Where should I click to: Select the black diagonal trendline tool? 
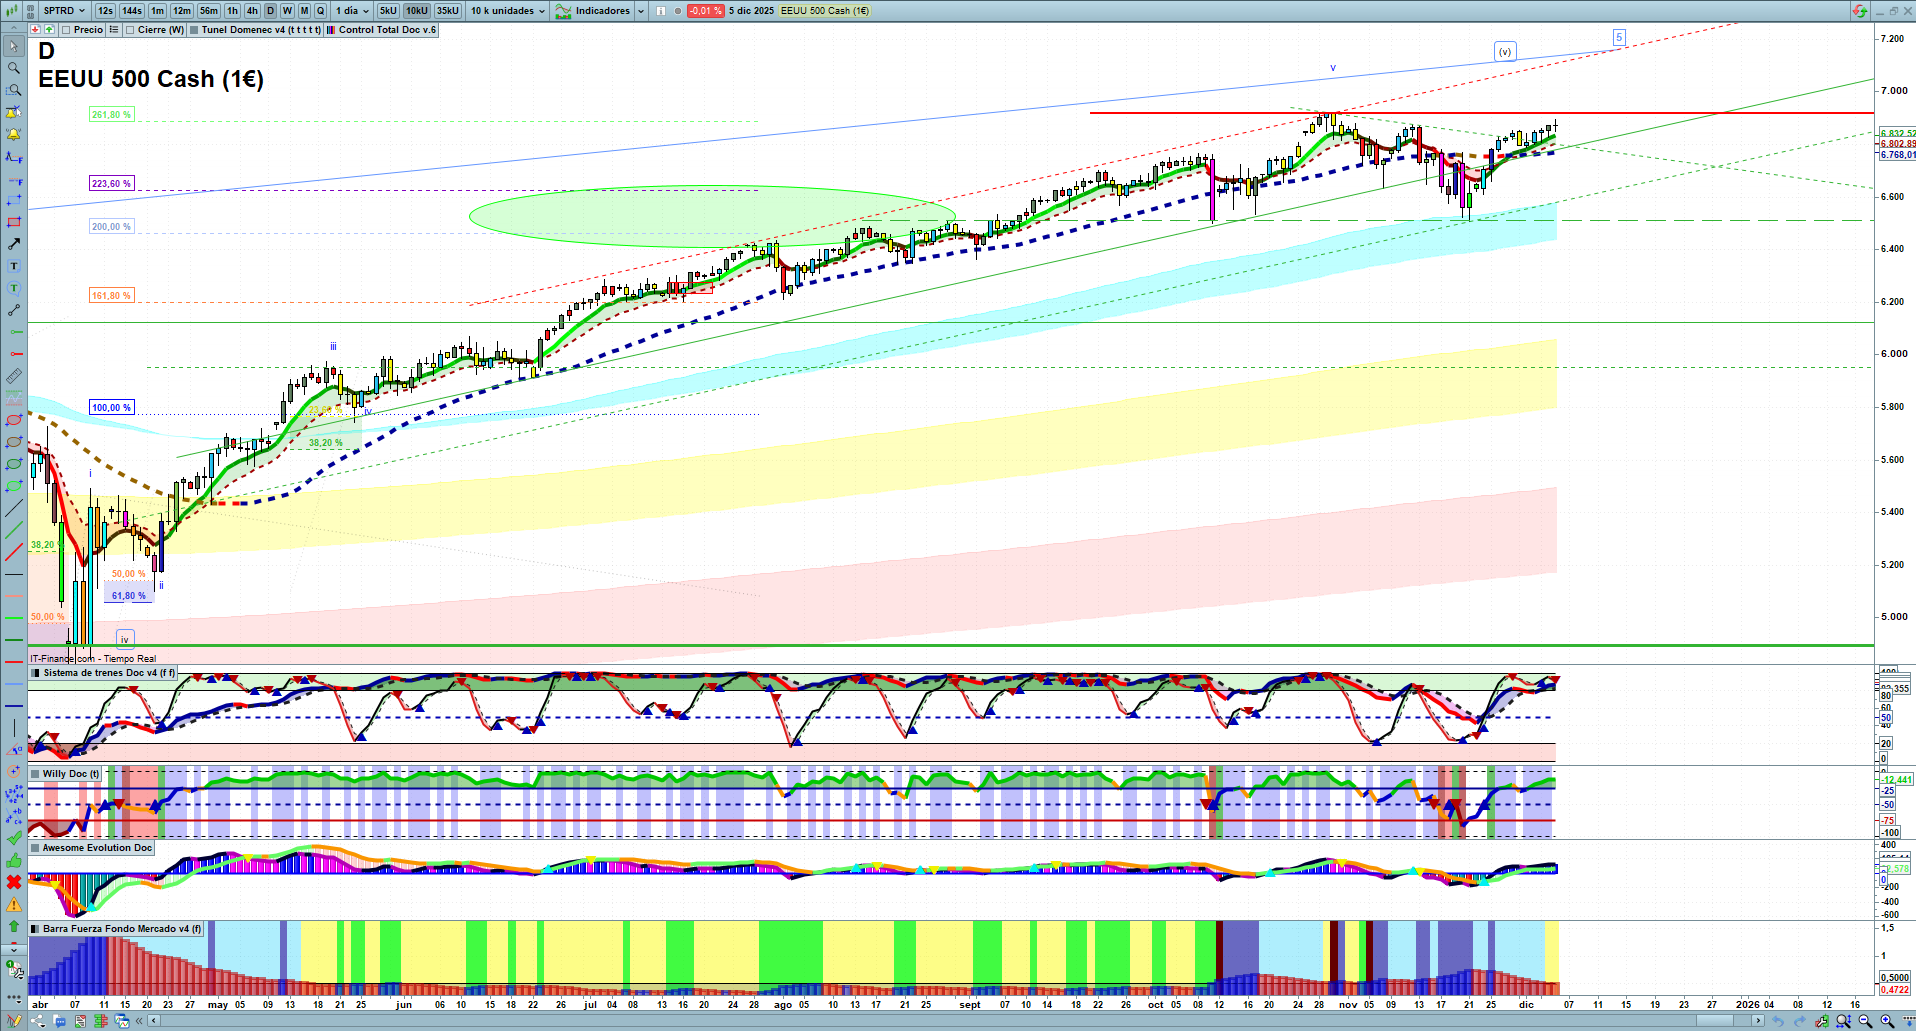coord(14,508)
